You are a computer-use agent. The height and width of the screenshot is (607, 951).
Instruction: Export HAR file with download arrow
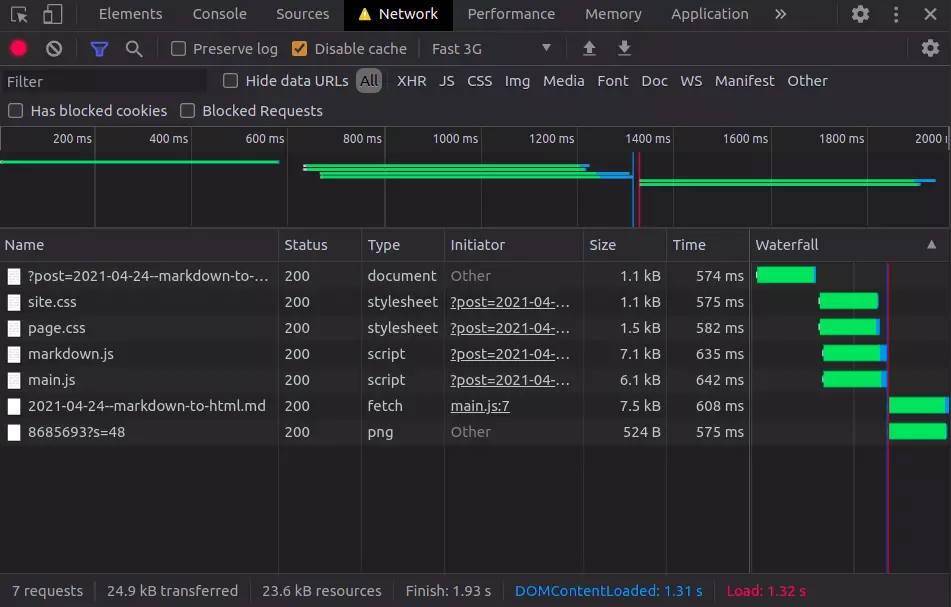pyautogui.click(x=624, y=49)
